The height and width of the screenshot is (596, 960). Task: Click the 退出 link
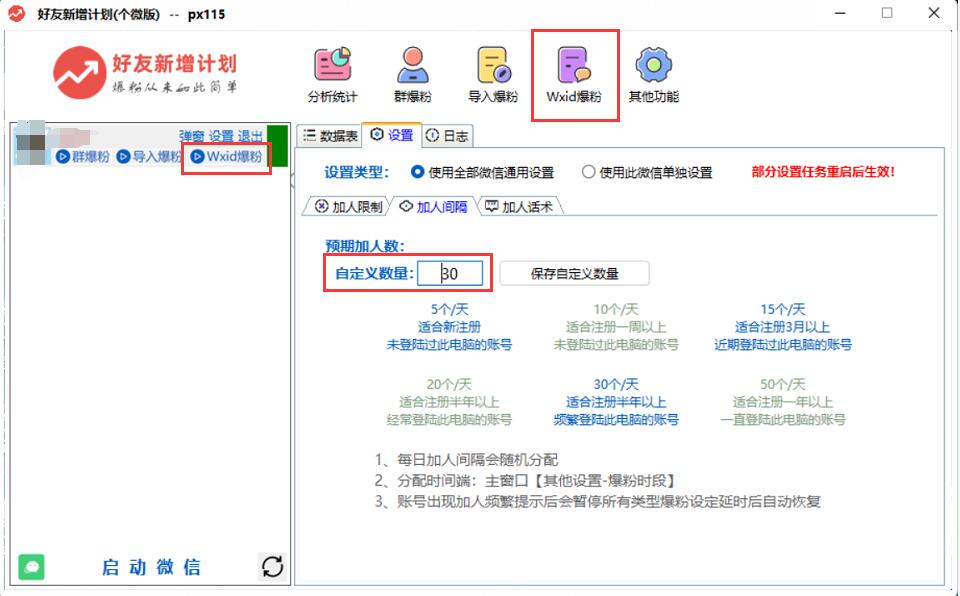250,136
